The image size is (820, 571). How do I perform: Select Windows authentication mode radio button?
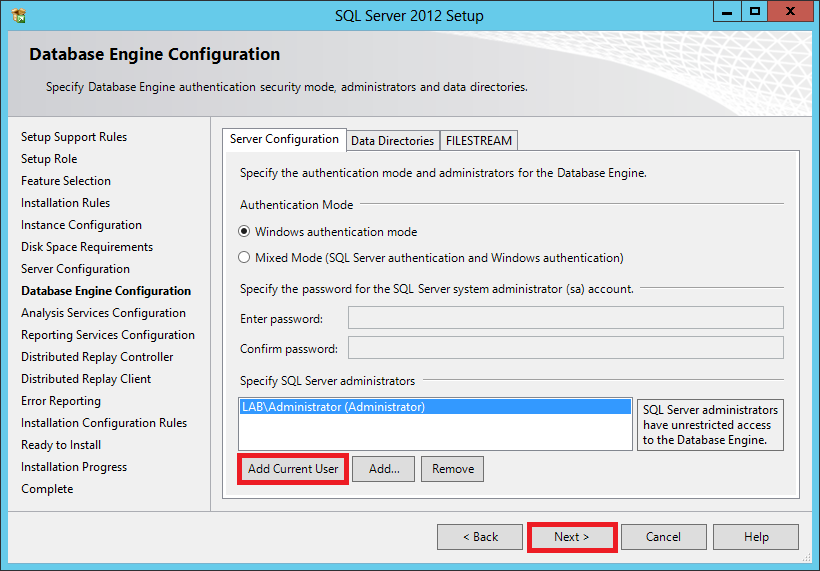click(x=245, y=232)
